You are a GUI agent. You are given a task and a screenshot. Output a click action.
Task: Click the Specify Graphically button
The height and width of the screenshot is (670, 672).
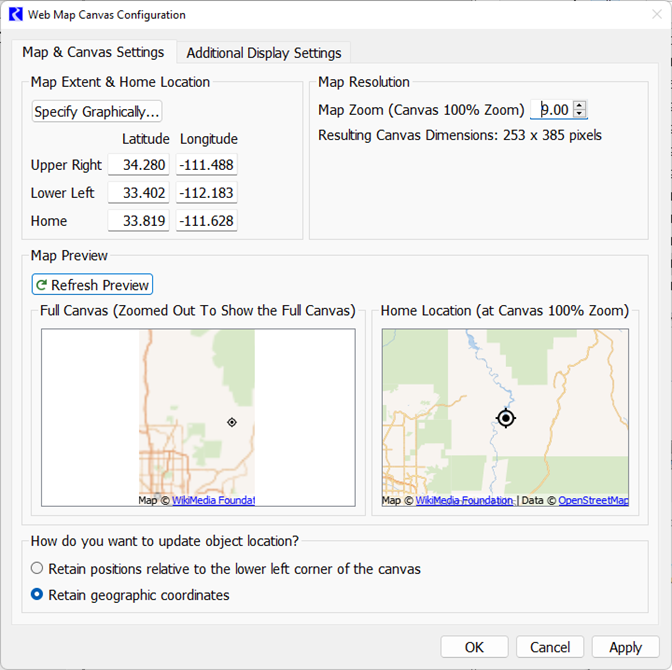pyautogui.click(x=97, y=111)
